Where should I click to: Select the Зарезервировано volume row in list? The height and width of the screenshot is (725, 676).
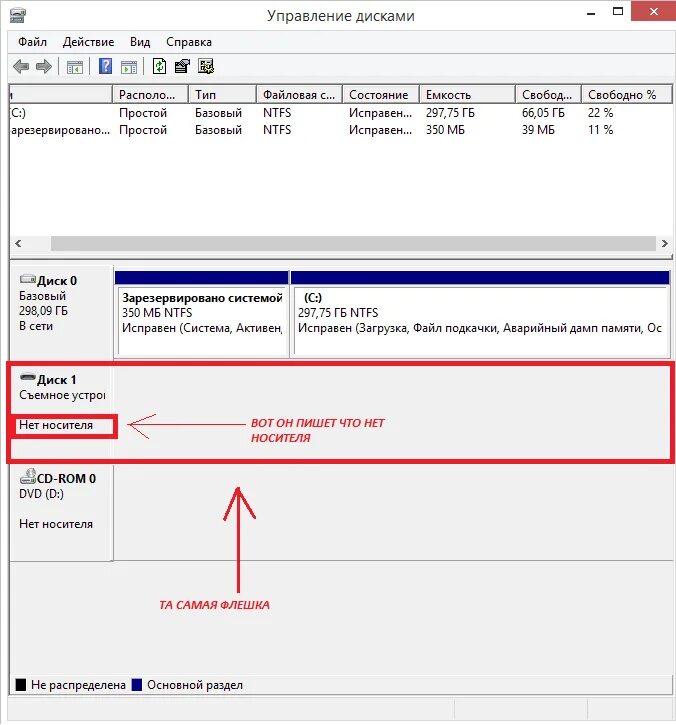pos(341,130)
